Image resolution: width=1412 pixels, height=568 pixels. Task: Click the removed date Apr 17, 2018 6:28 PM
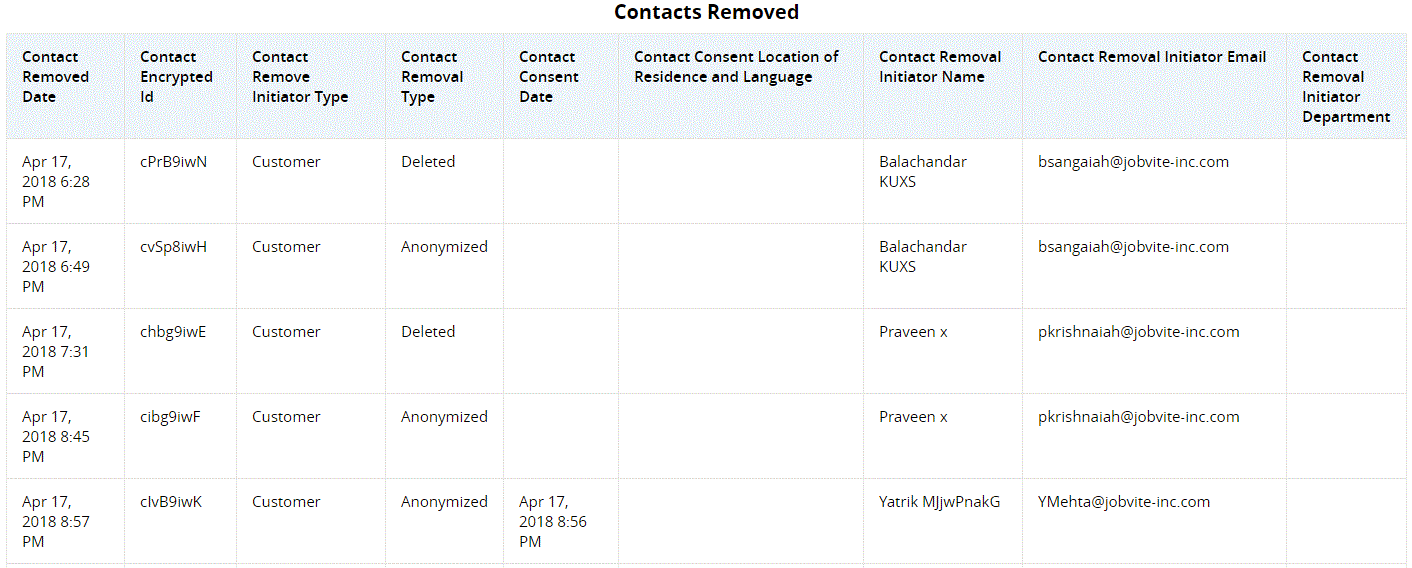(56, 181)
